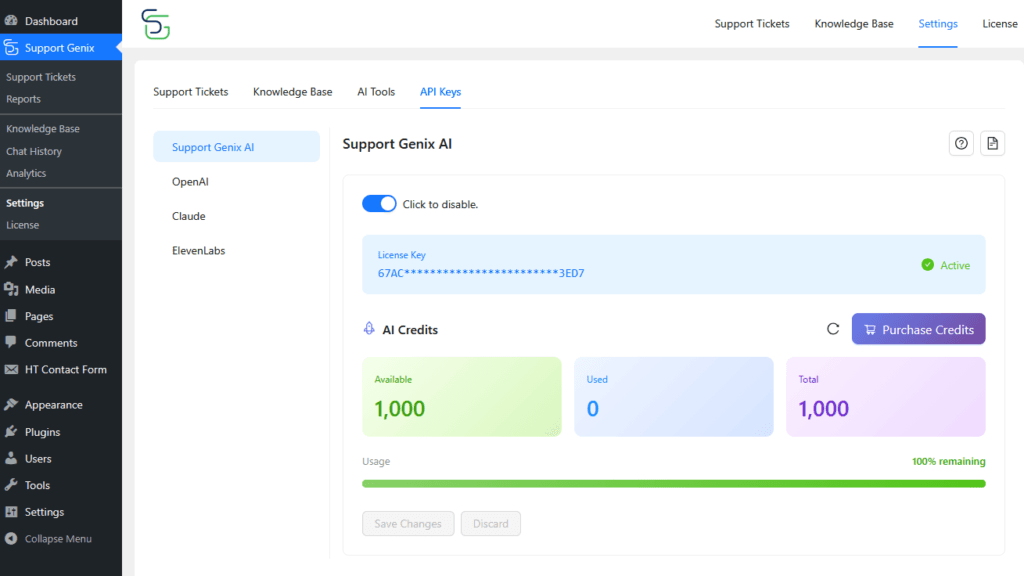Click the Media icon in sidebar
Viewport: 1024px width, 576px height.
coord(11,290)
